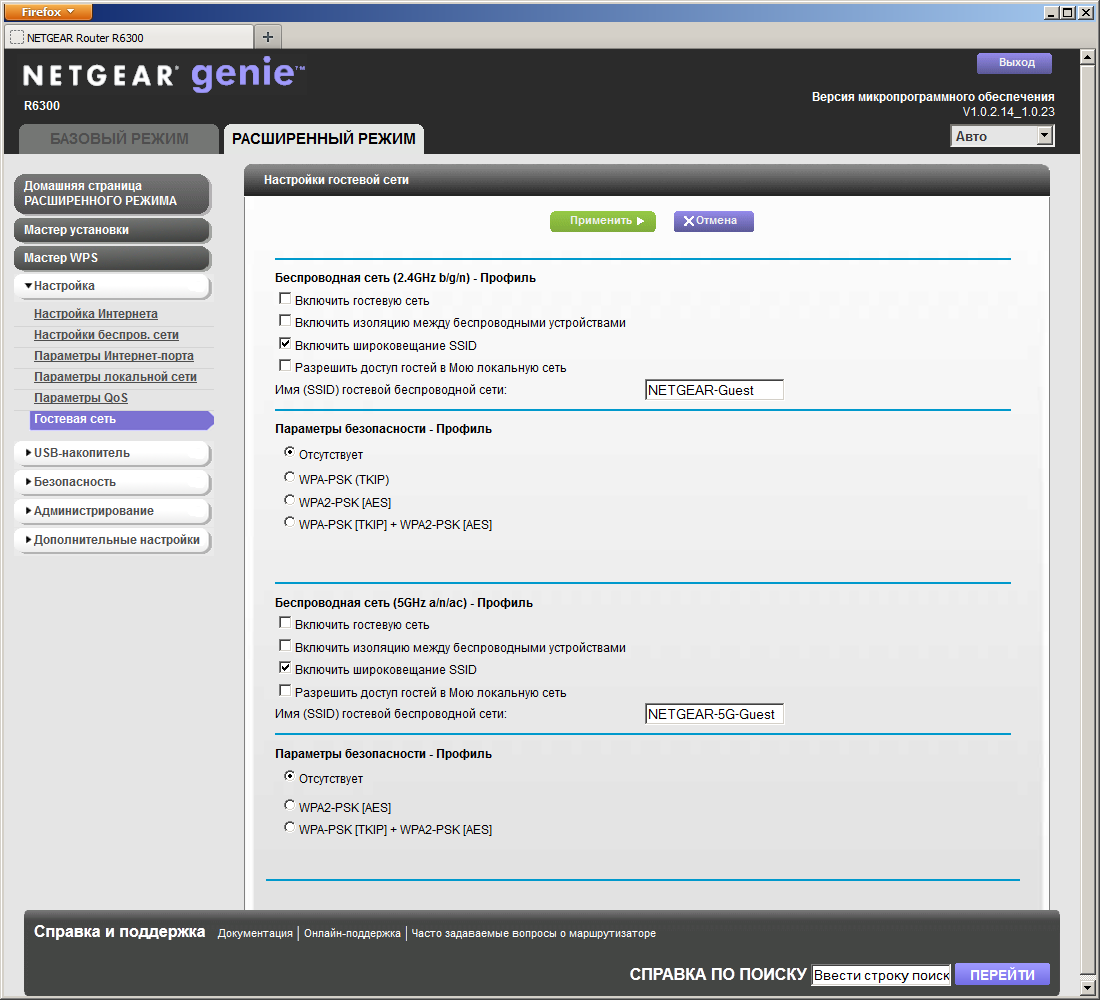Image resolution: width=1100 pixels, height=1000 pixels.
Task: Open Параметры Интернет-порта link
Action: [114, 356]
